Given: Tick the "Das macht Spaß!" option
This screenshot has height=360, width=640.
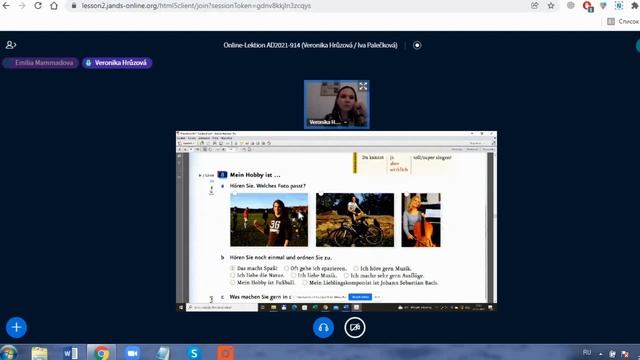Looking at the screenshot, I should point(233,268).
